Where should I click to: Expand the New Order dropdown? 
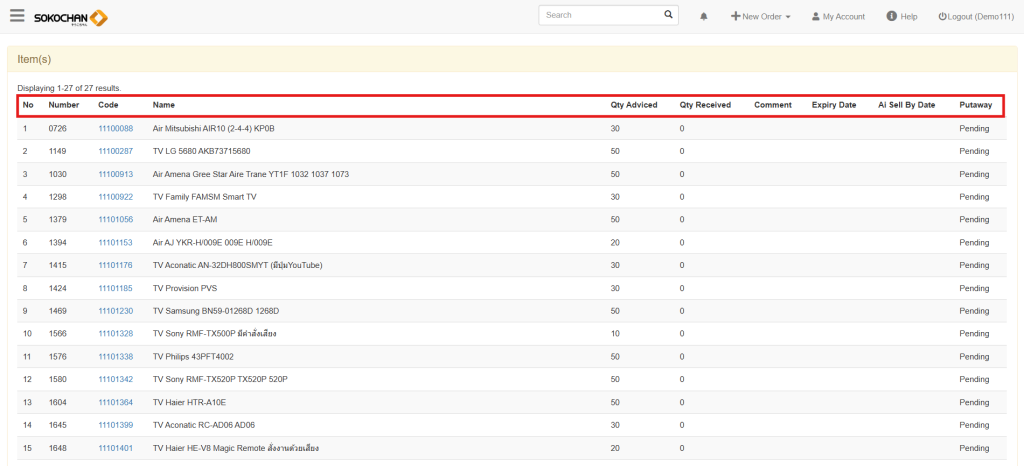(761, 17)
